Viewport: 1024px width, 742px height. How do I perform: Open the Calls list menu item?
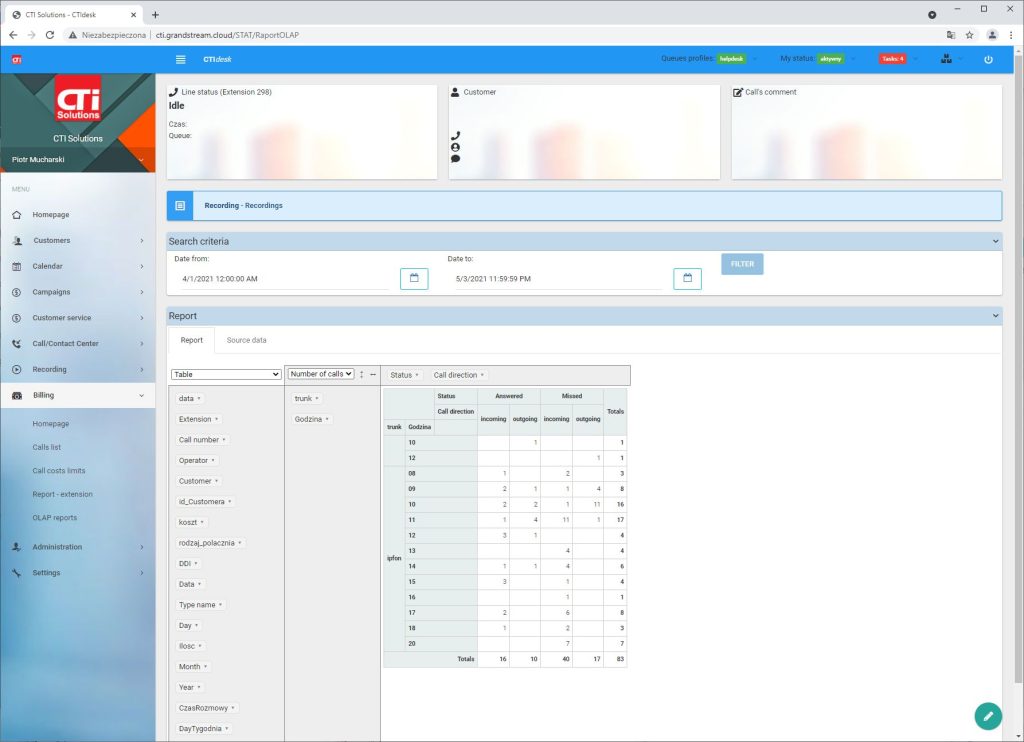[x=47, y=447]
